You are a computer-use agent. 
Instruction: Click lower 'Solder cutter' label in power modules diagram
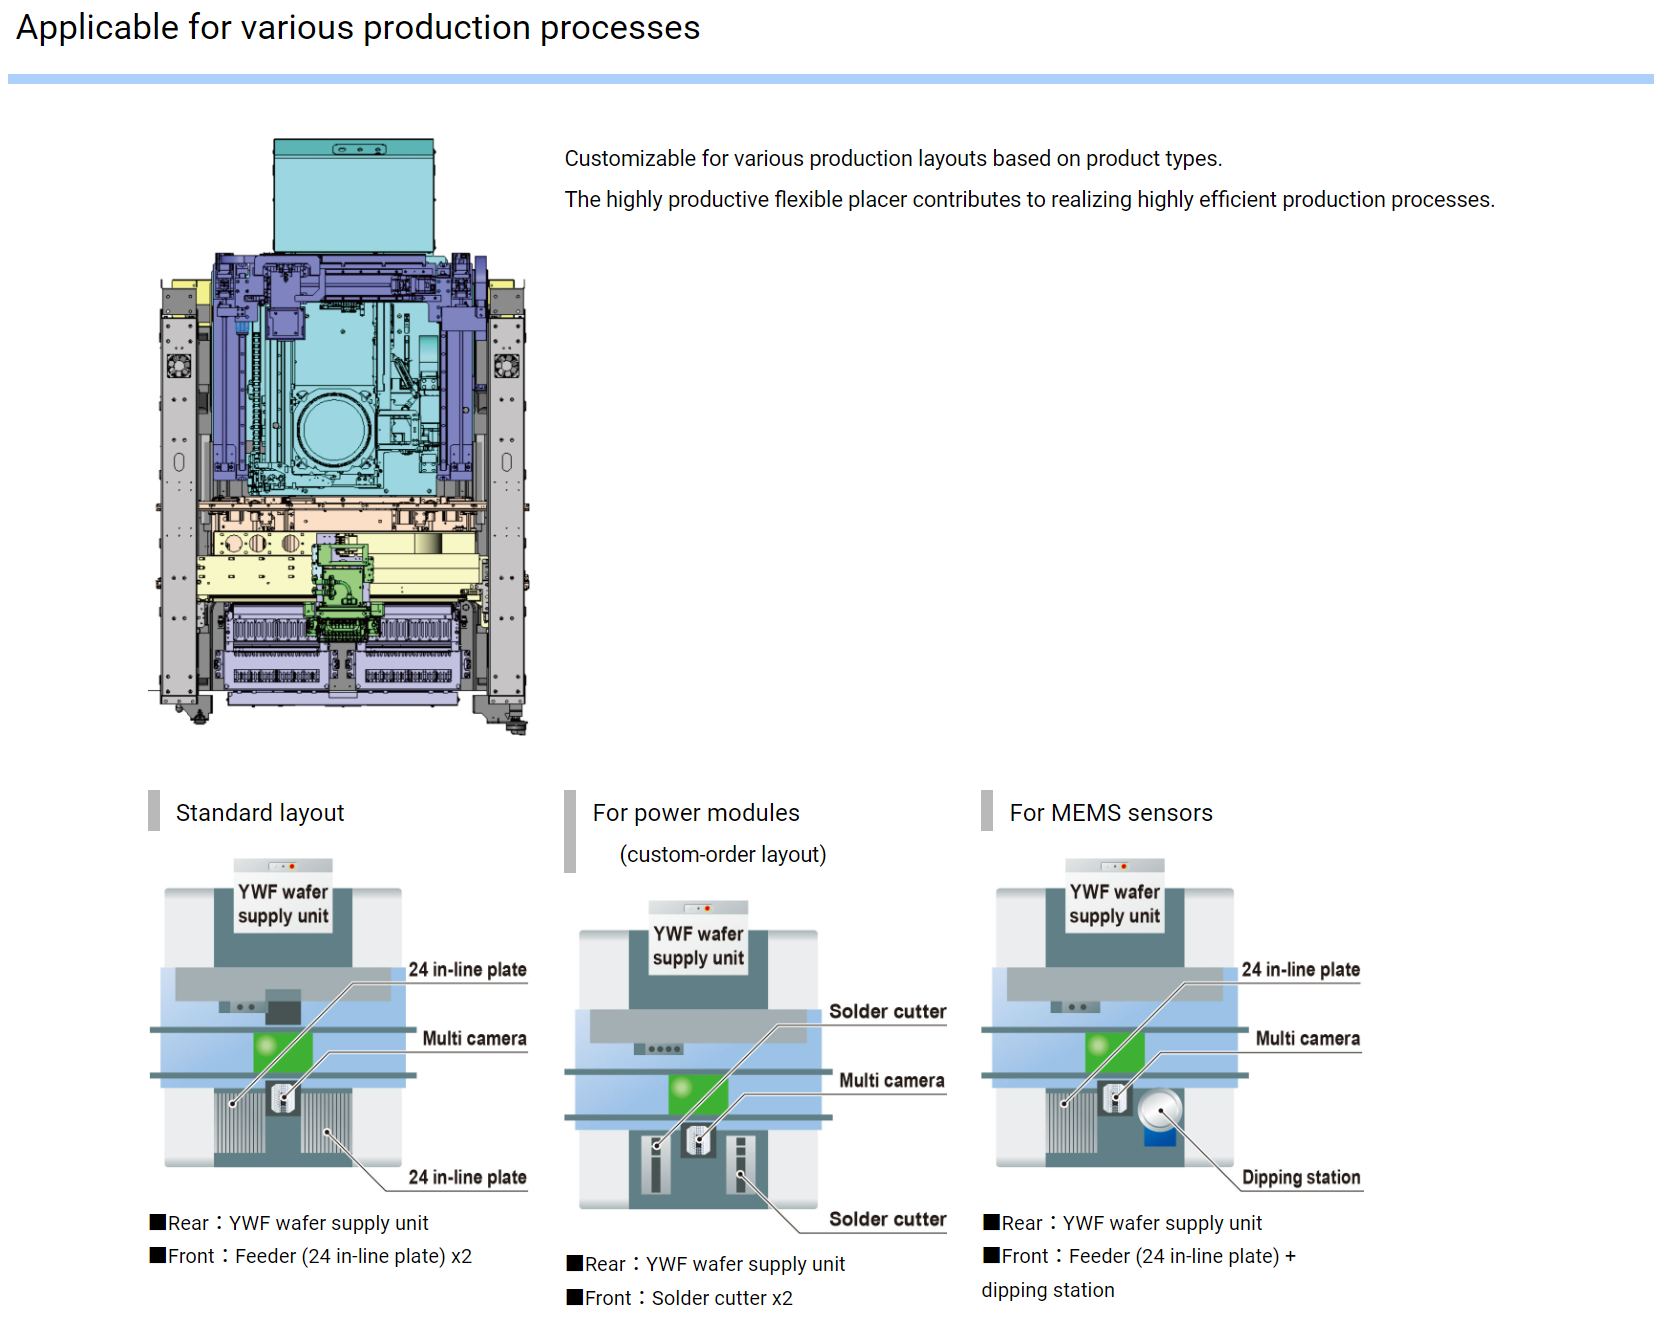tap(887, 1220)
